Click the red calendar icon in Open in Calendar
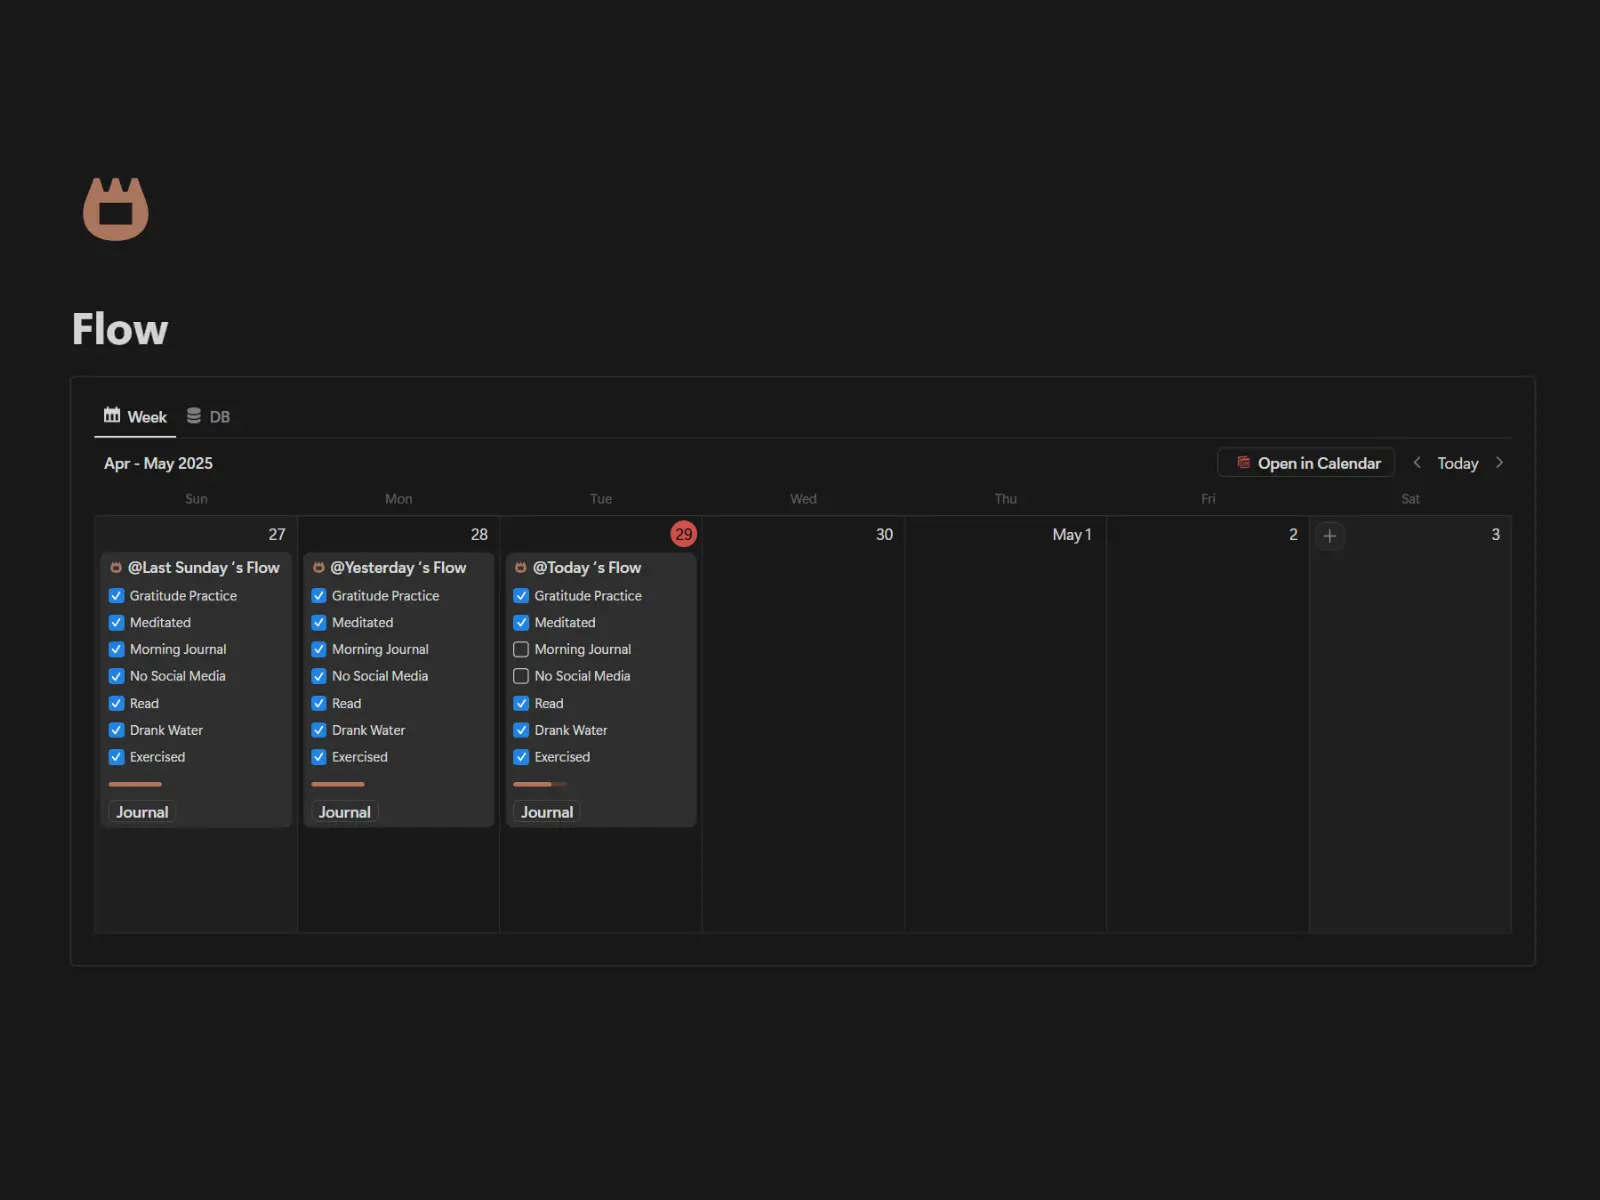 click(1243, 463)
